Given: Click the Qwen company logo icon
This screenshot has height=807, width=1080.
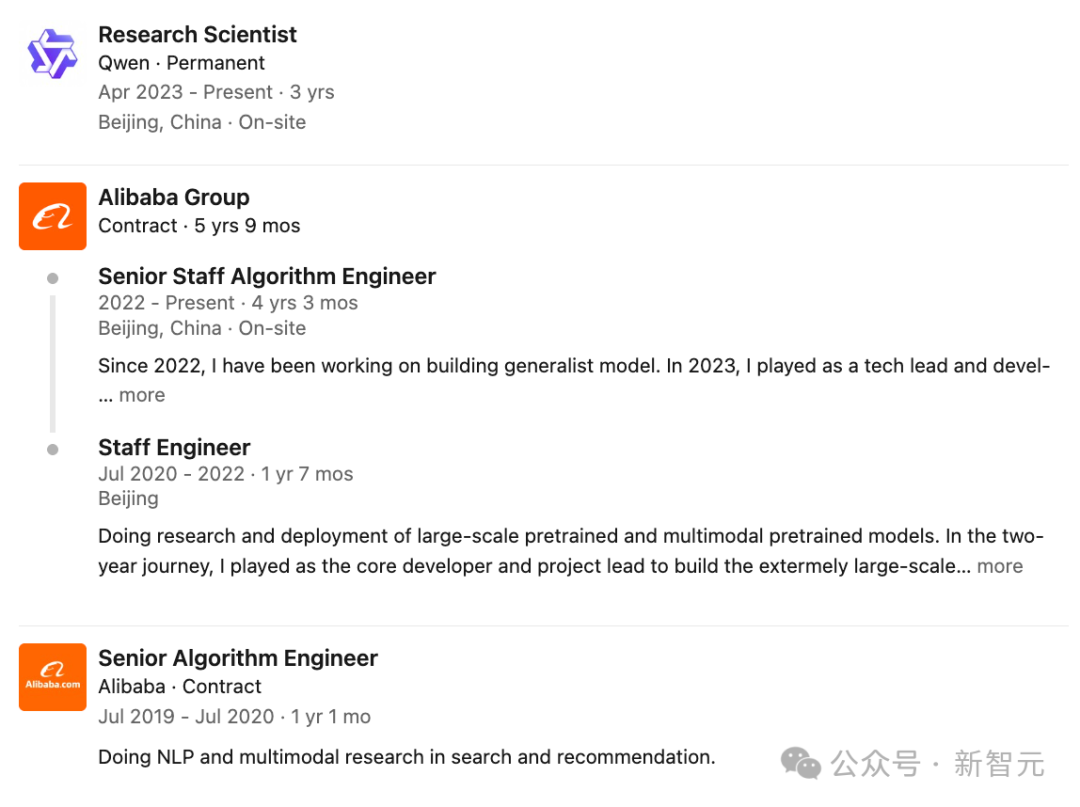Looking at the screenshot, I should click(x=52, y=54).
